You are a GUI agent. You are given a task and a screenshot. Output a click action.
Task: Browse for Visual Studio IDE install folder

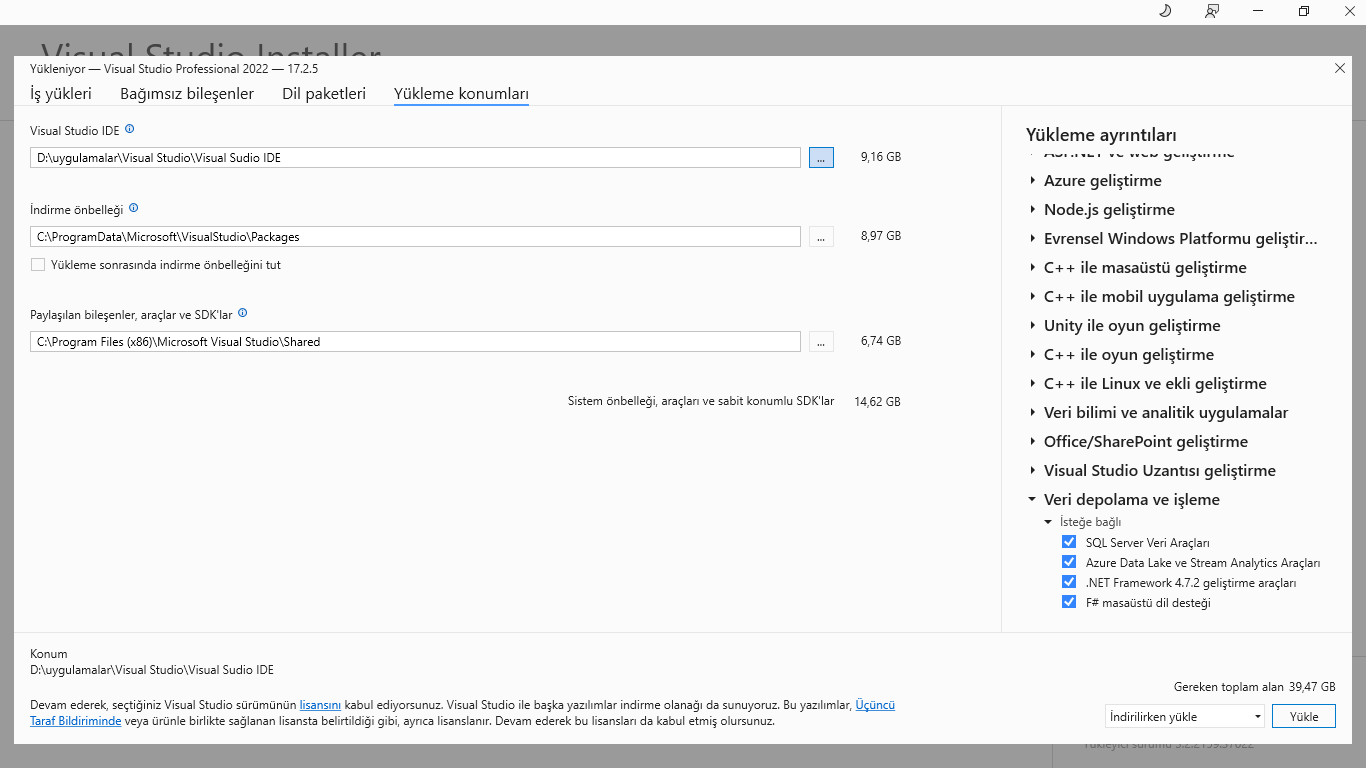click(x=821, y=157)
